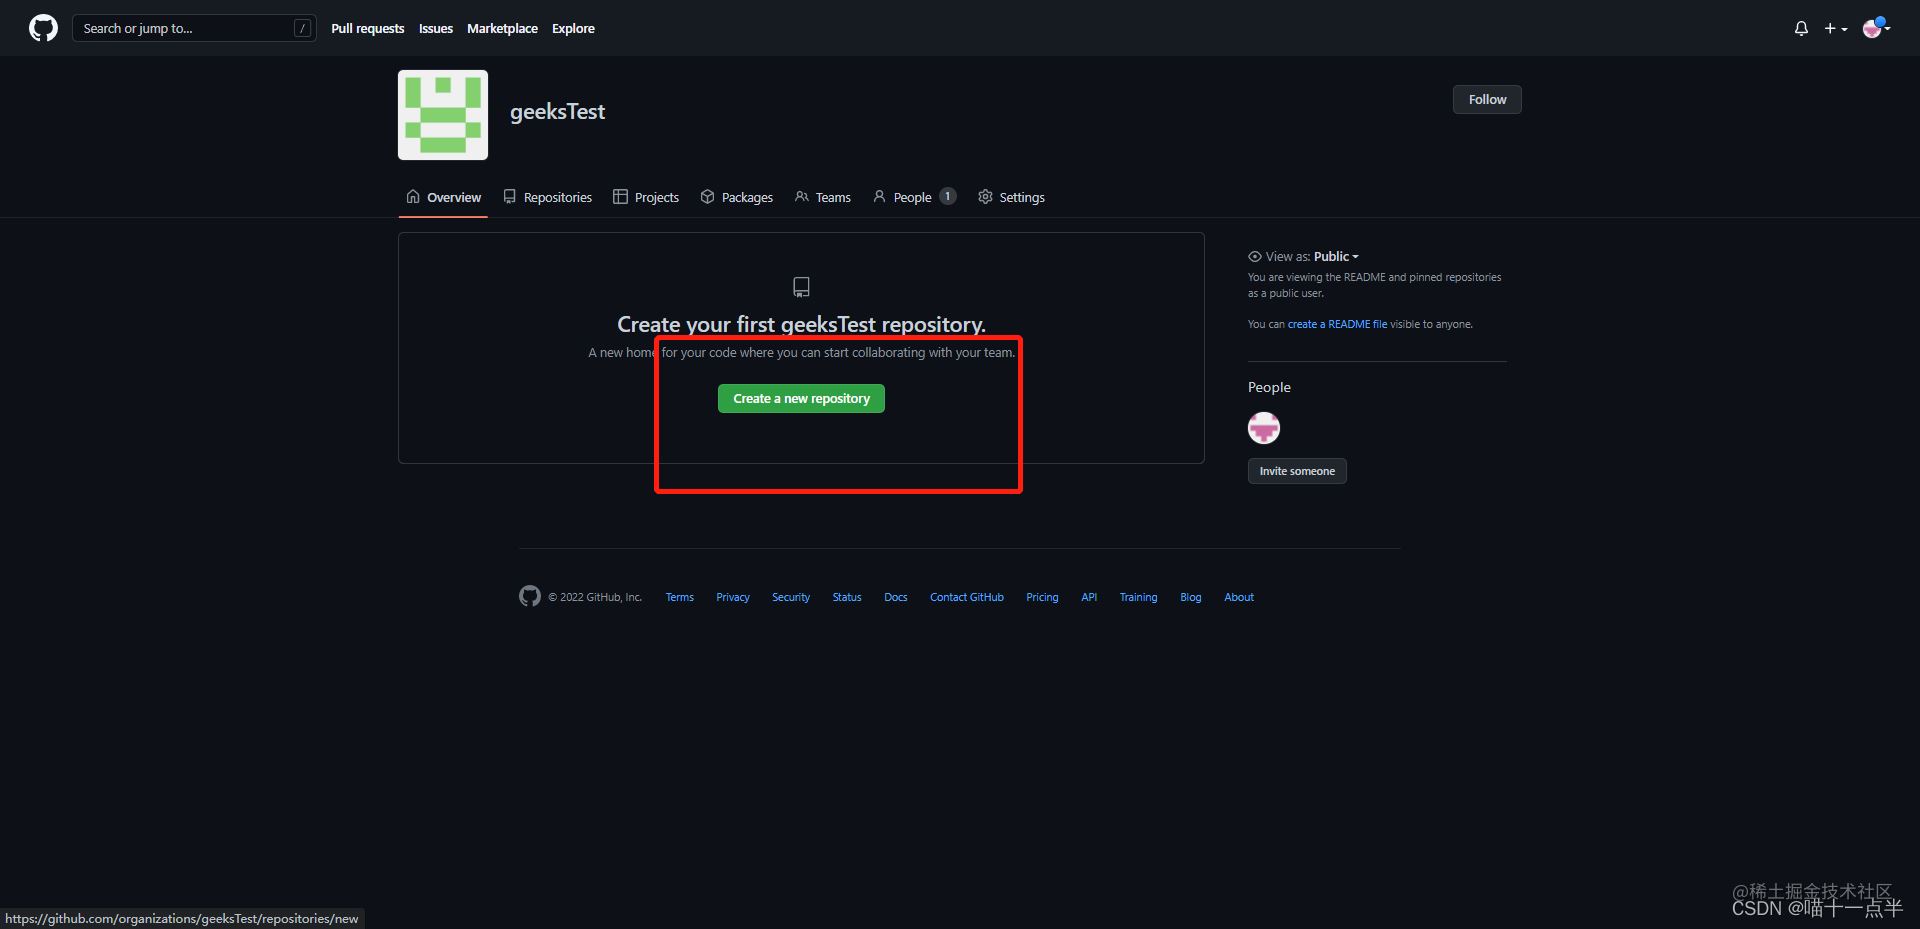Switch to the Packages tab

tap(737, 197)
